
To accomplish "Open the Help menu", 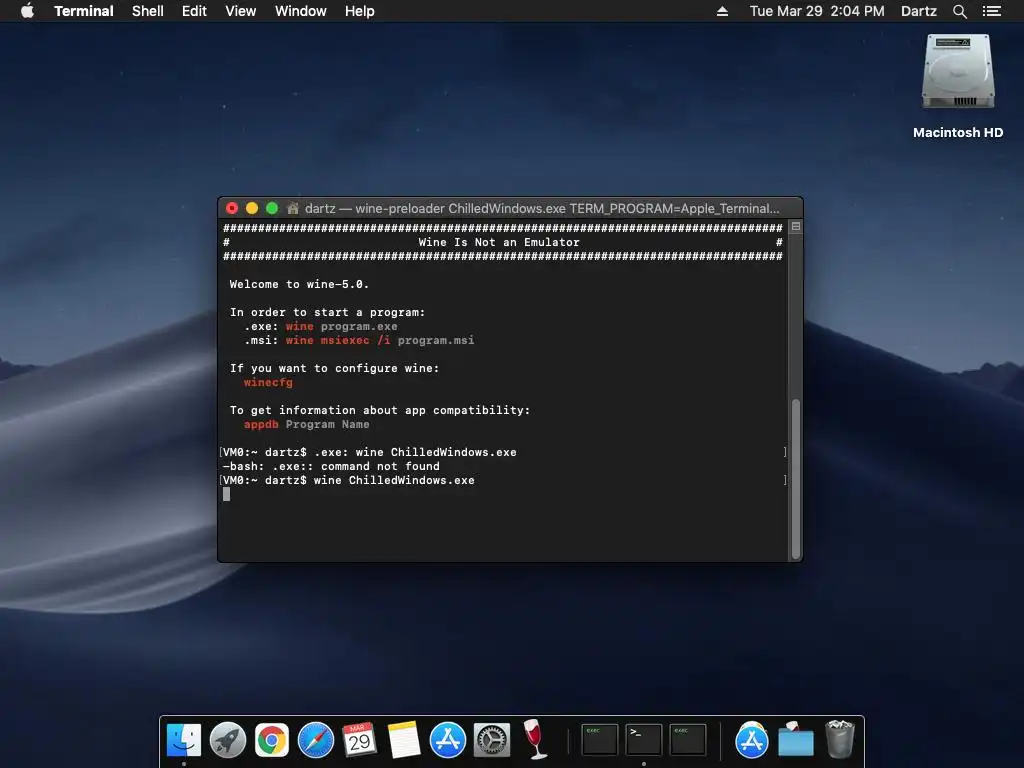I will [360, 11].
